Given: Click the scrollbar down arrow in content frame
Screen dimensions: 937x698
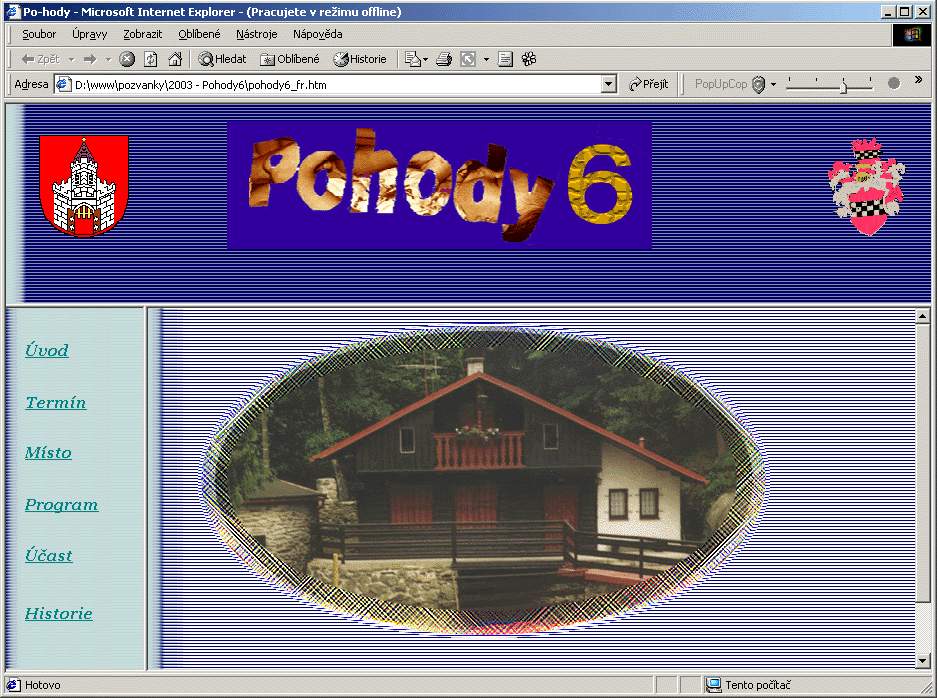Looking at the screenshot, I should [x=922, y=661].
